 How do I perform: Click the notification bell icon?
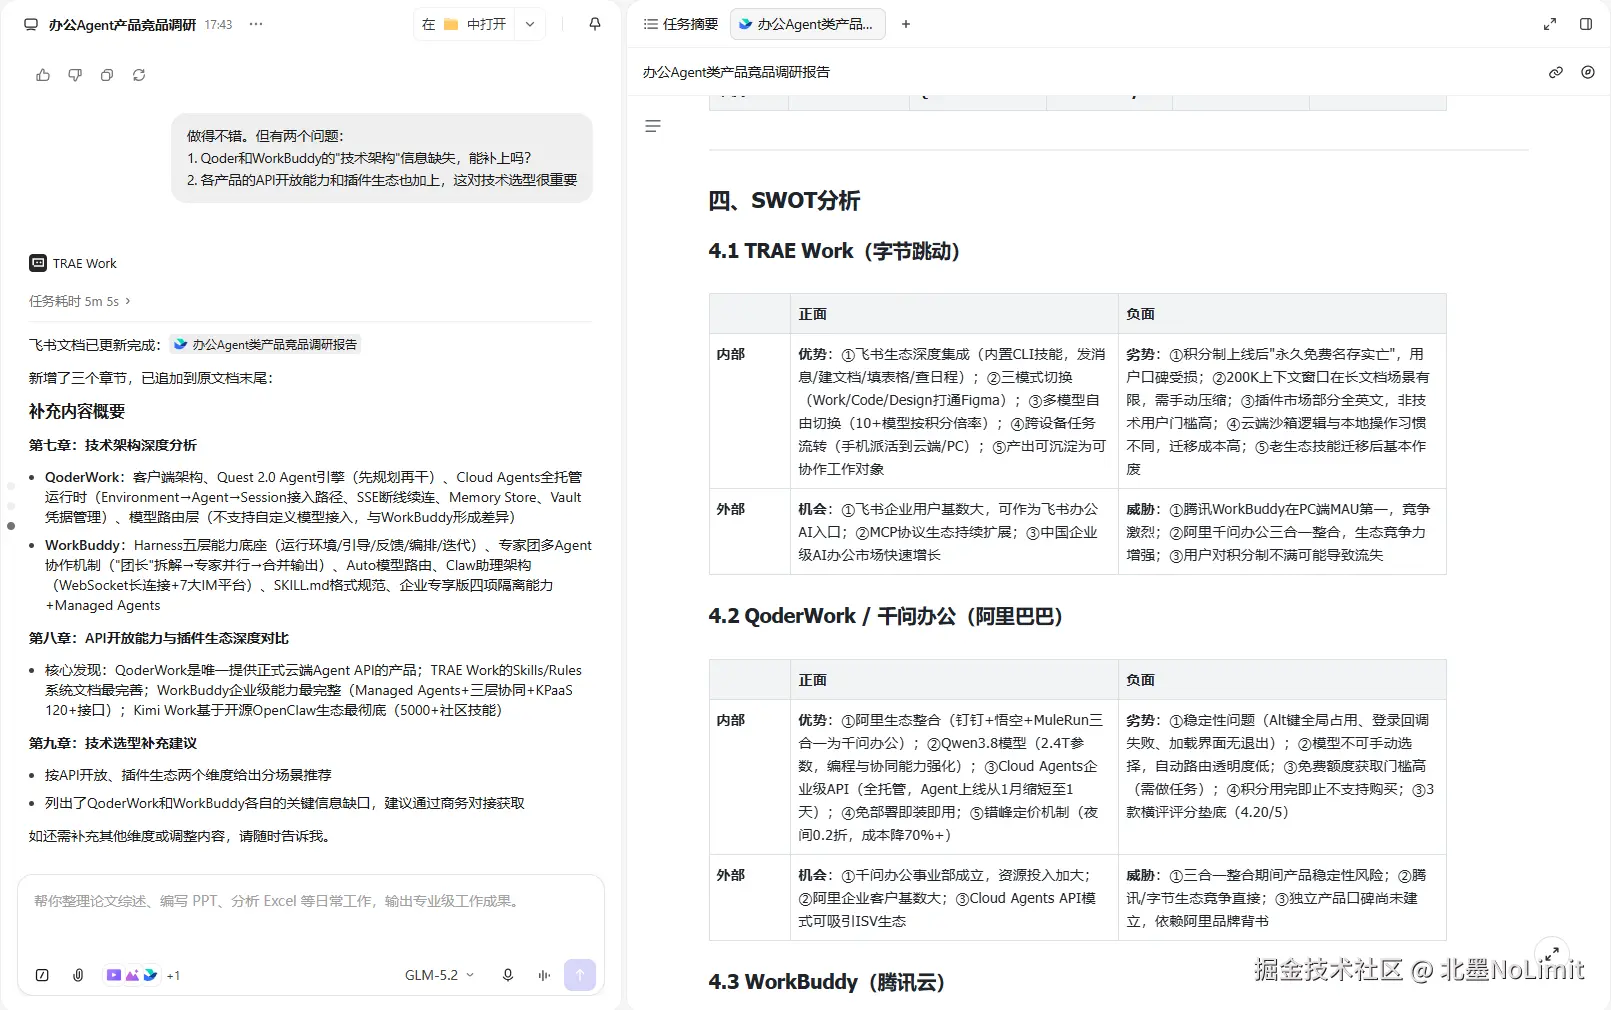point(595,24)
